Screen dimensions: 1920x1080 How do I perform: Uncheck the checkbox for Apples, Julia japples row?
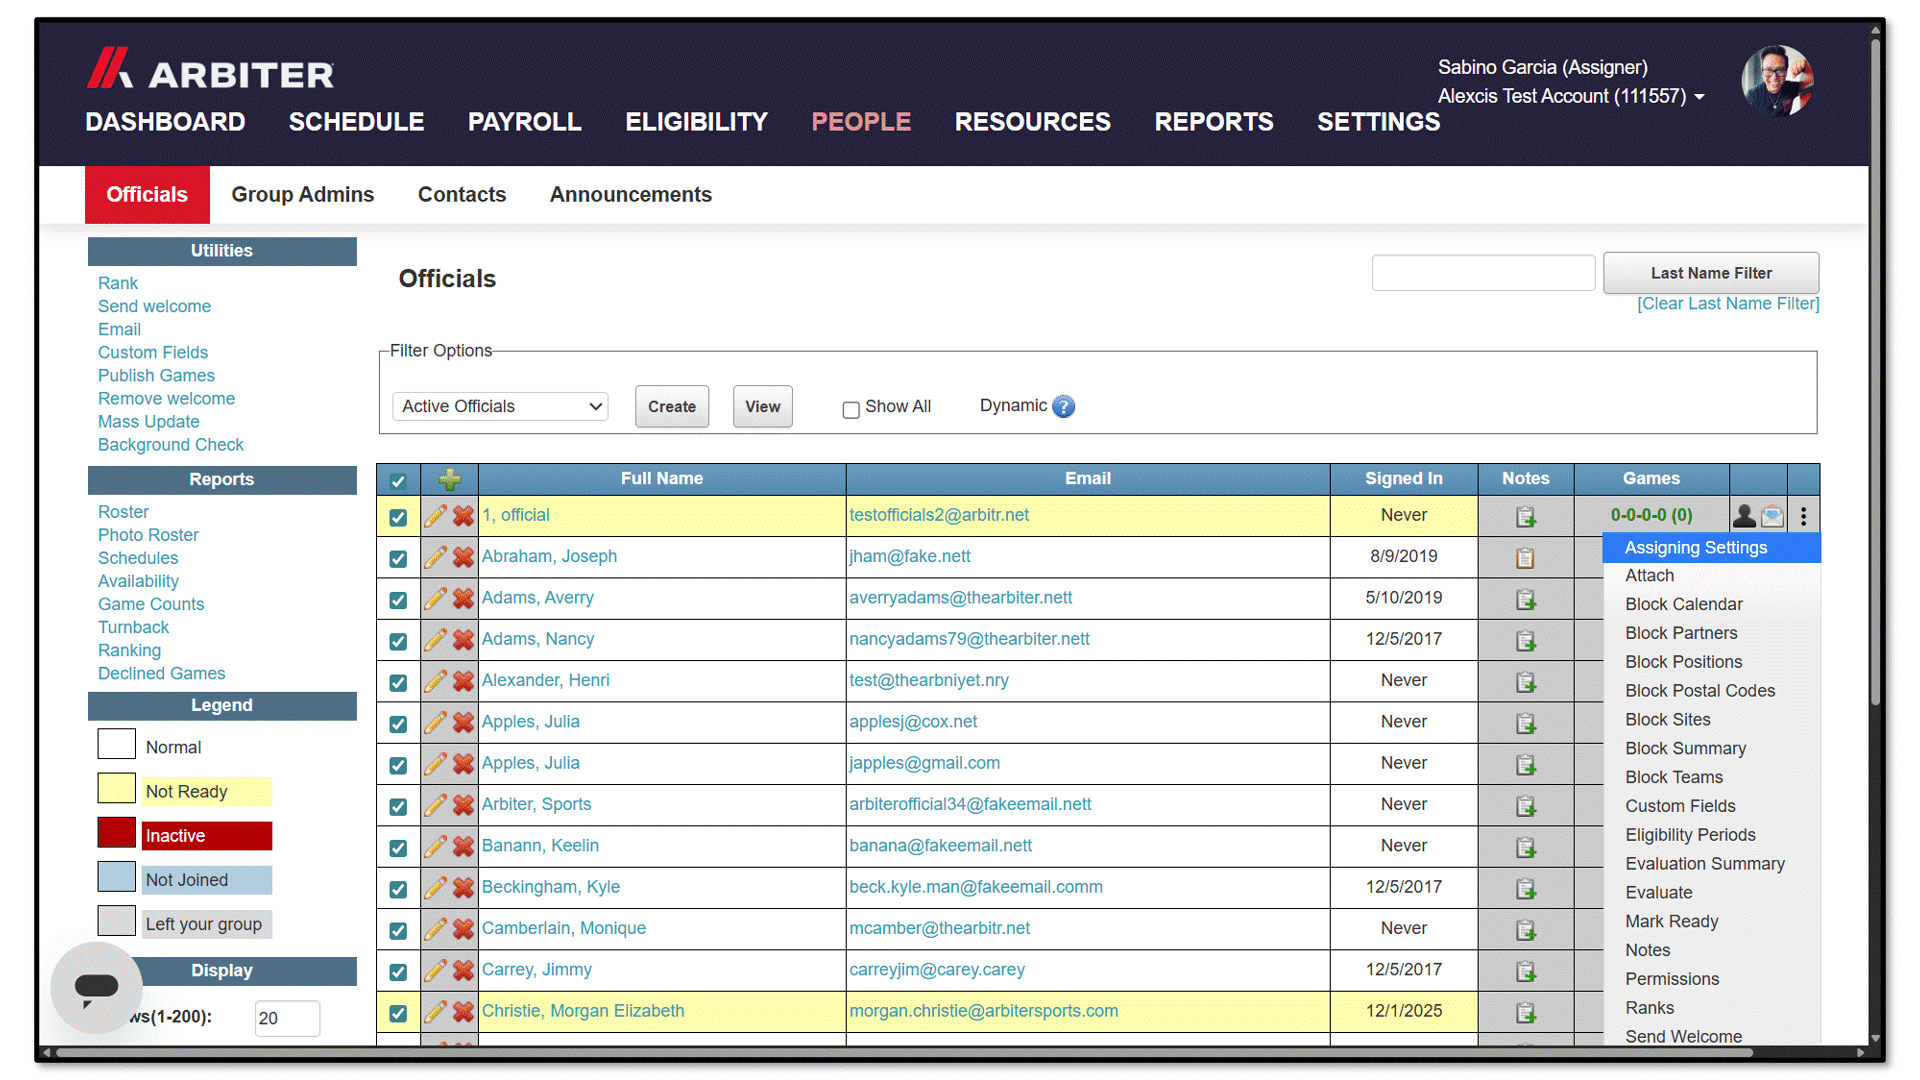coord(398,765)
